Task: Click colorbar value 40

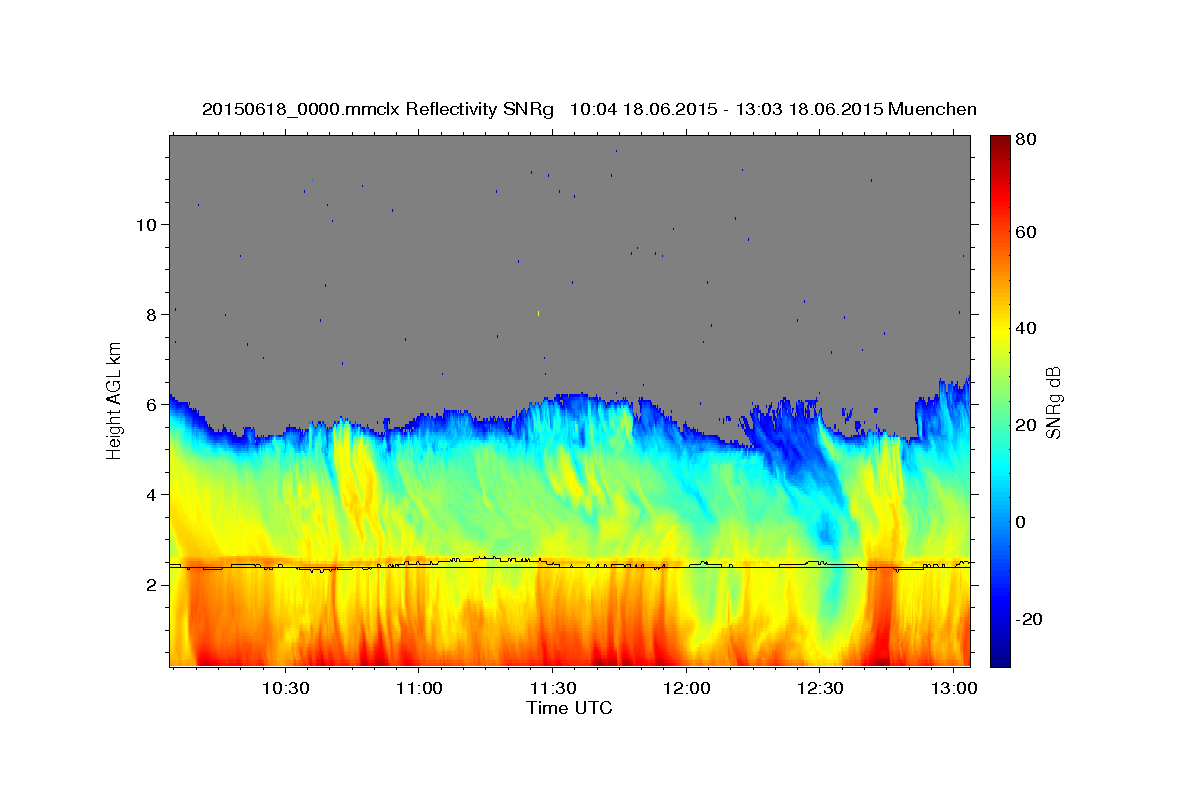Action: (x=1028, y=329)
